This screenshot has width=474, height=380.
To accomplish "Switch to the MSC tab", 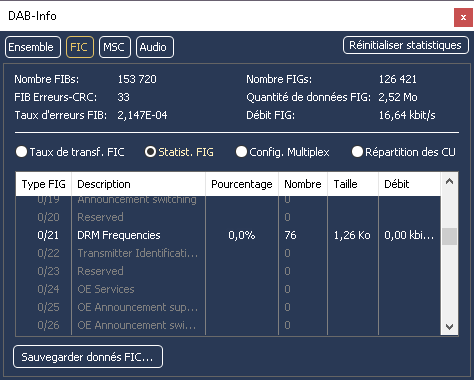I will point(115,47).
